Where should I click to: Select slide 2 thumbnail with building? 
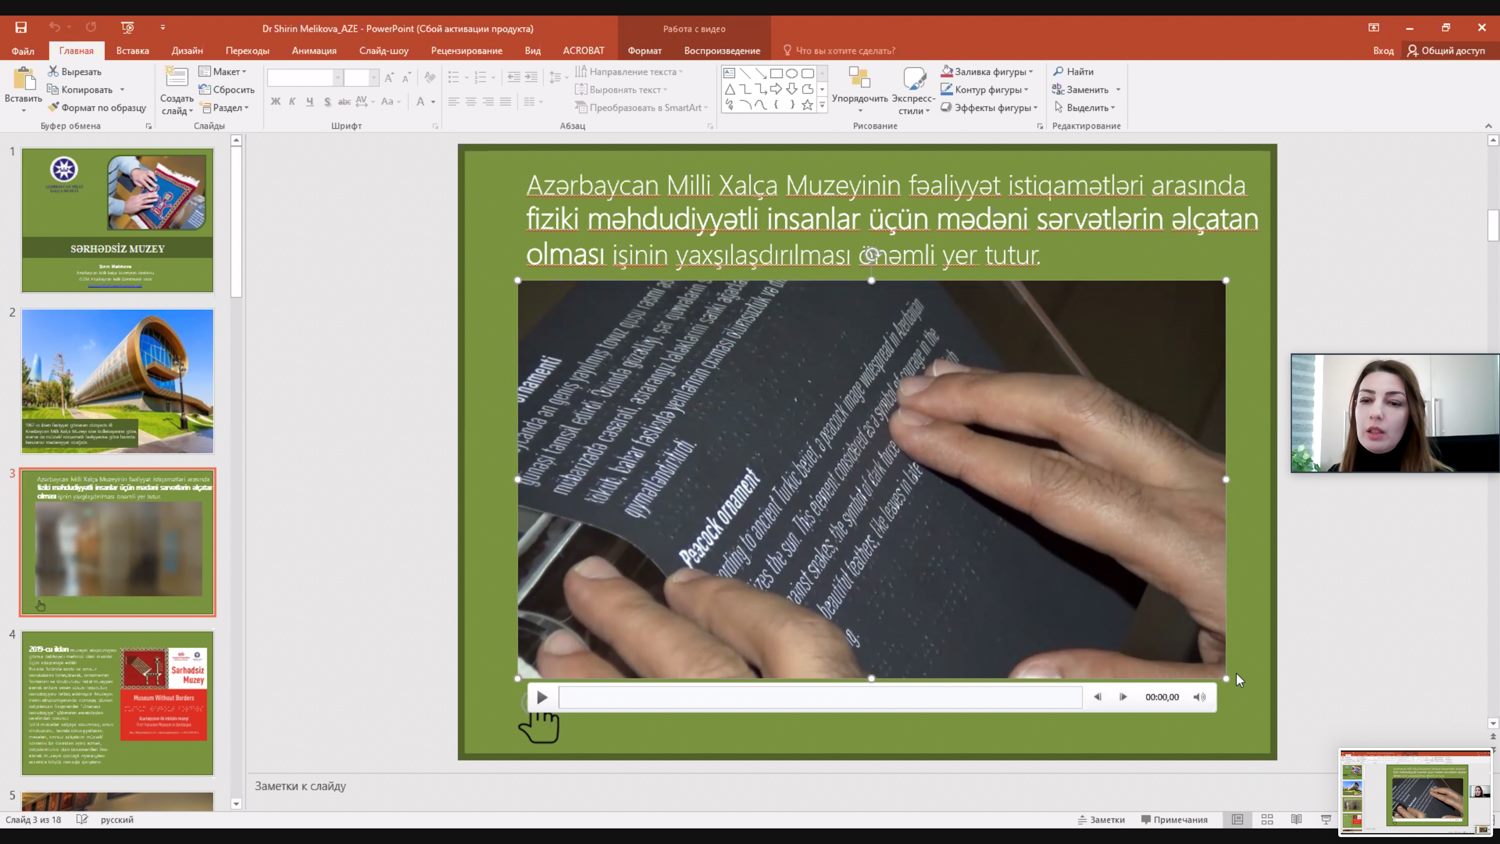click(117, 381)
